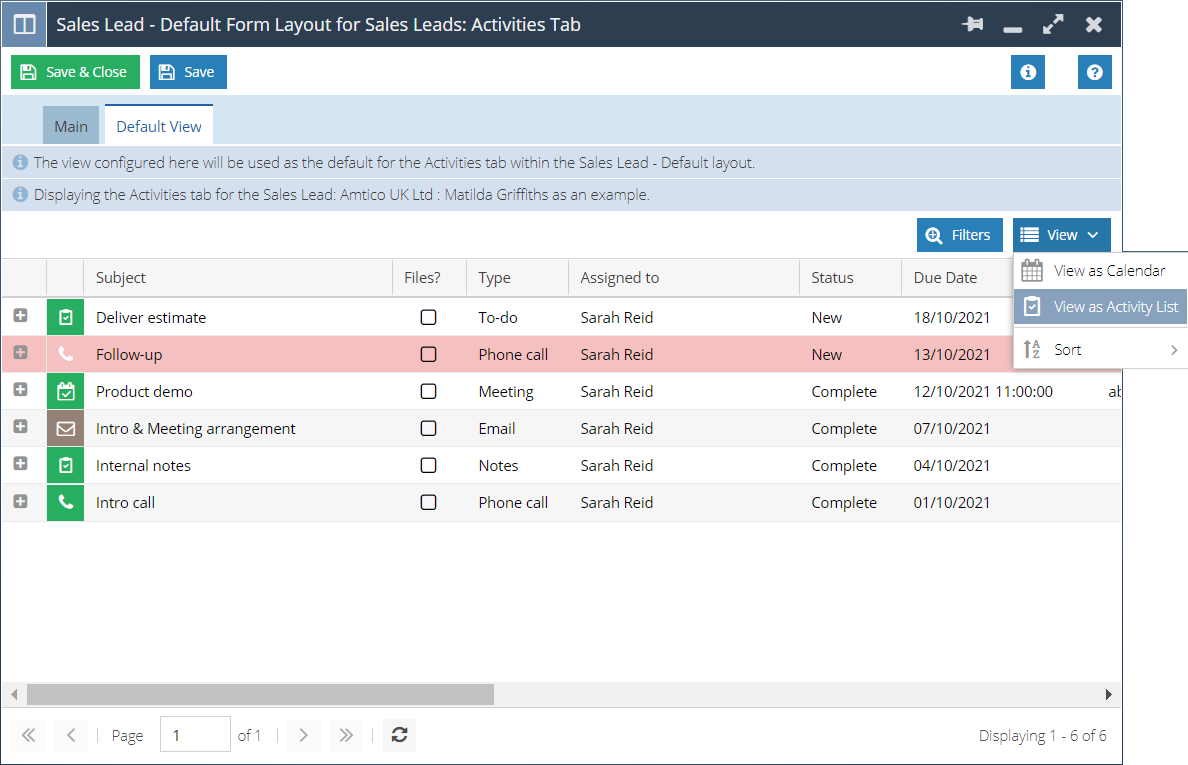Click the Product demo meeting calendar icon
This screenshot has height=765, width=1188.
click(65, 391)
